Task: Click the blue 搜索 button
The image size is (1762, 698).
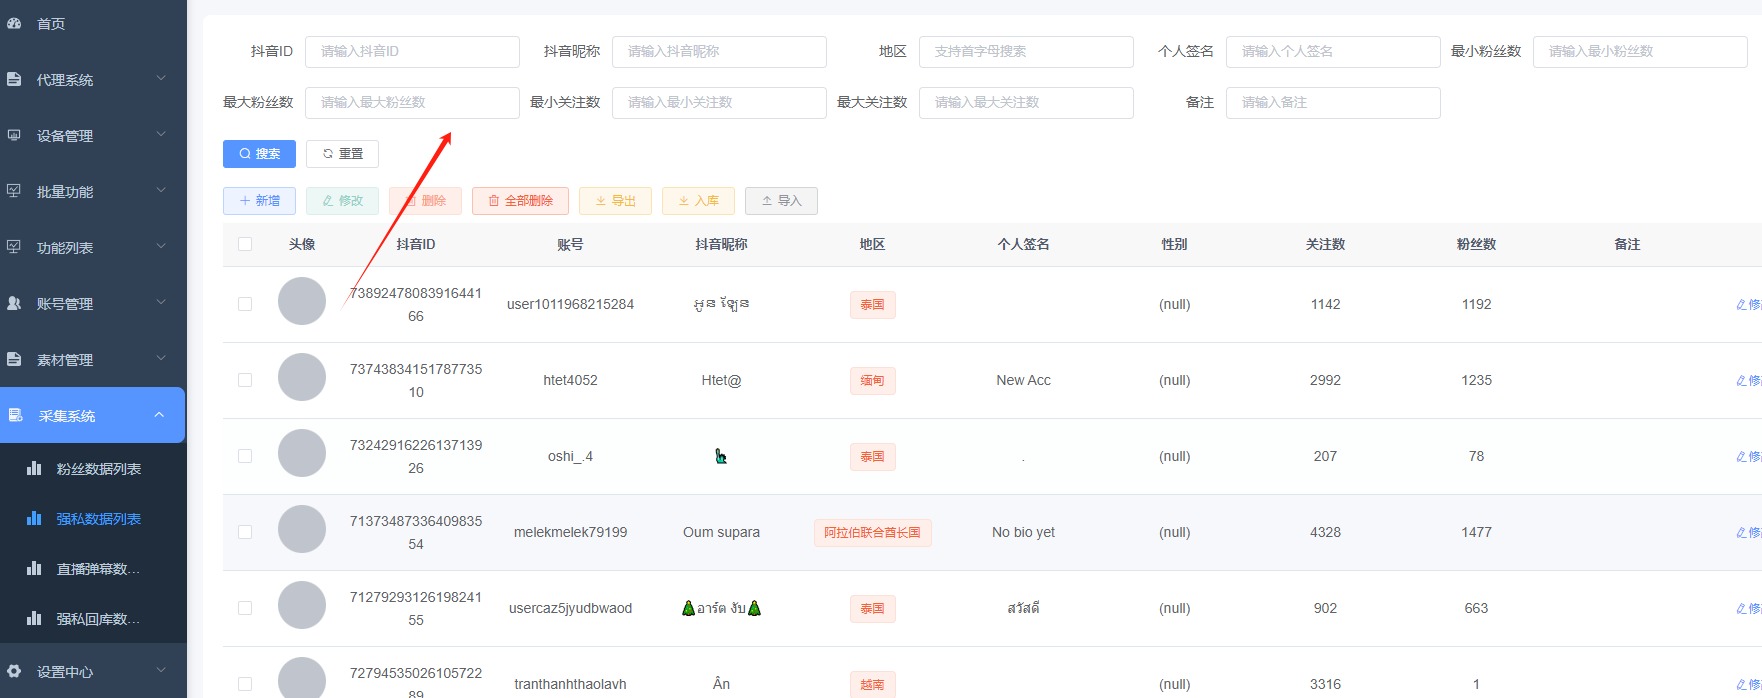Action: pos(259,154)
